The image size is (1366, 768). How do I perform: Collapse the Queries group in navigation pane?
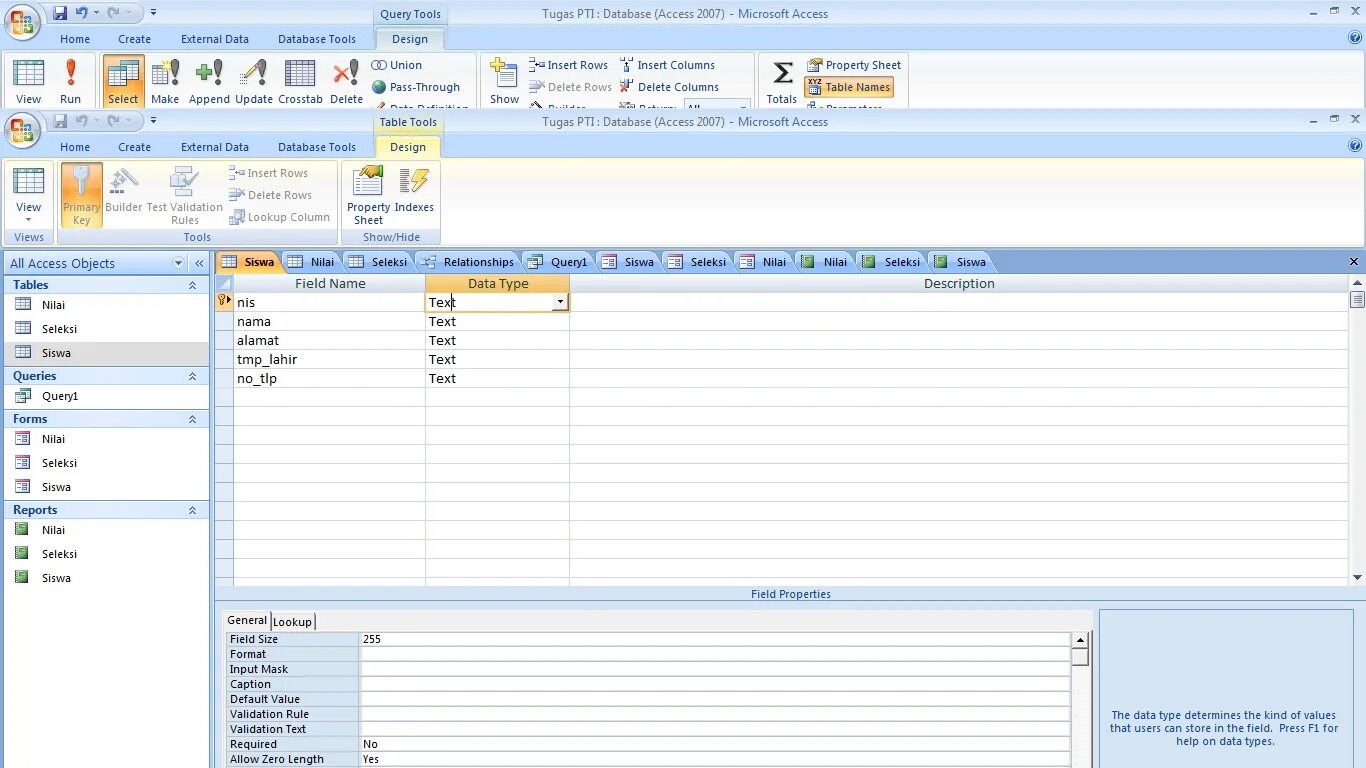click(192, 376)
